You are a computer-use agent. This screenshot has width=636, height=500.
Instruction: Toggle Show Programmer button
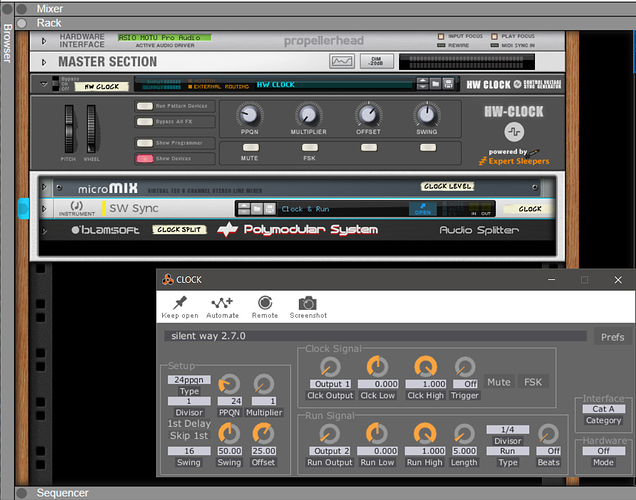point(145,143)
